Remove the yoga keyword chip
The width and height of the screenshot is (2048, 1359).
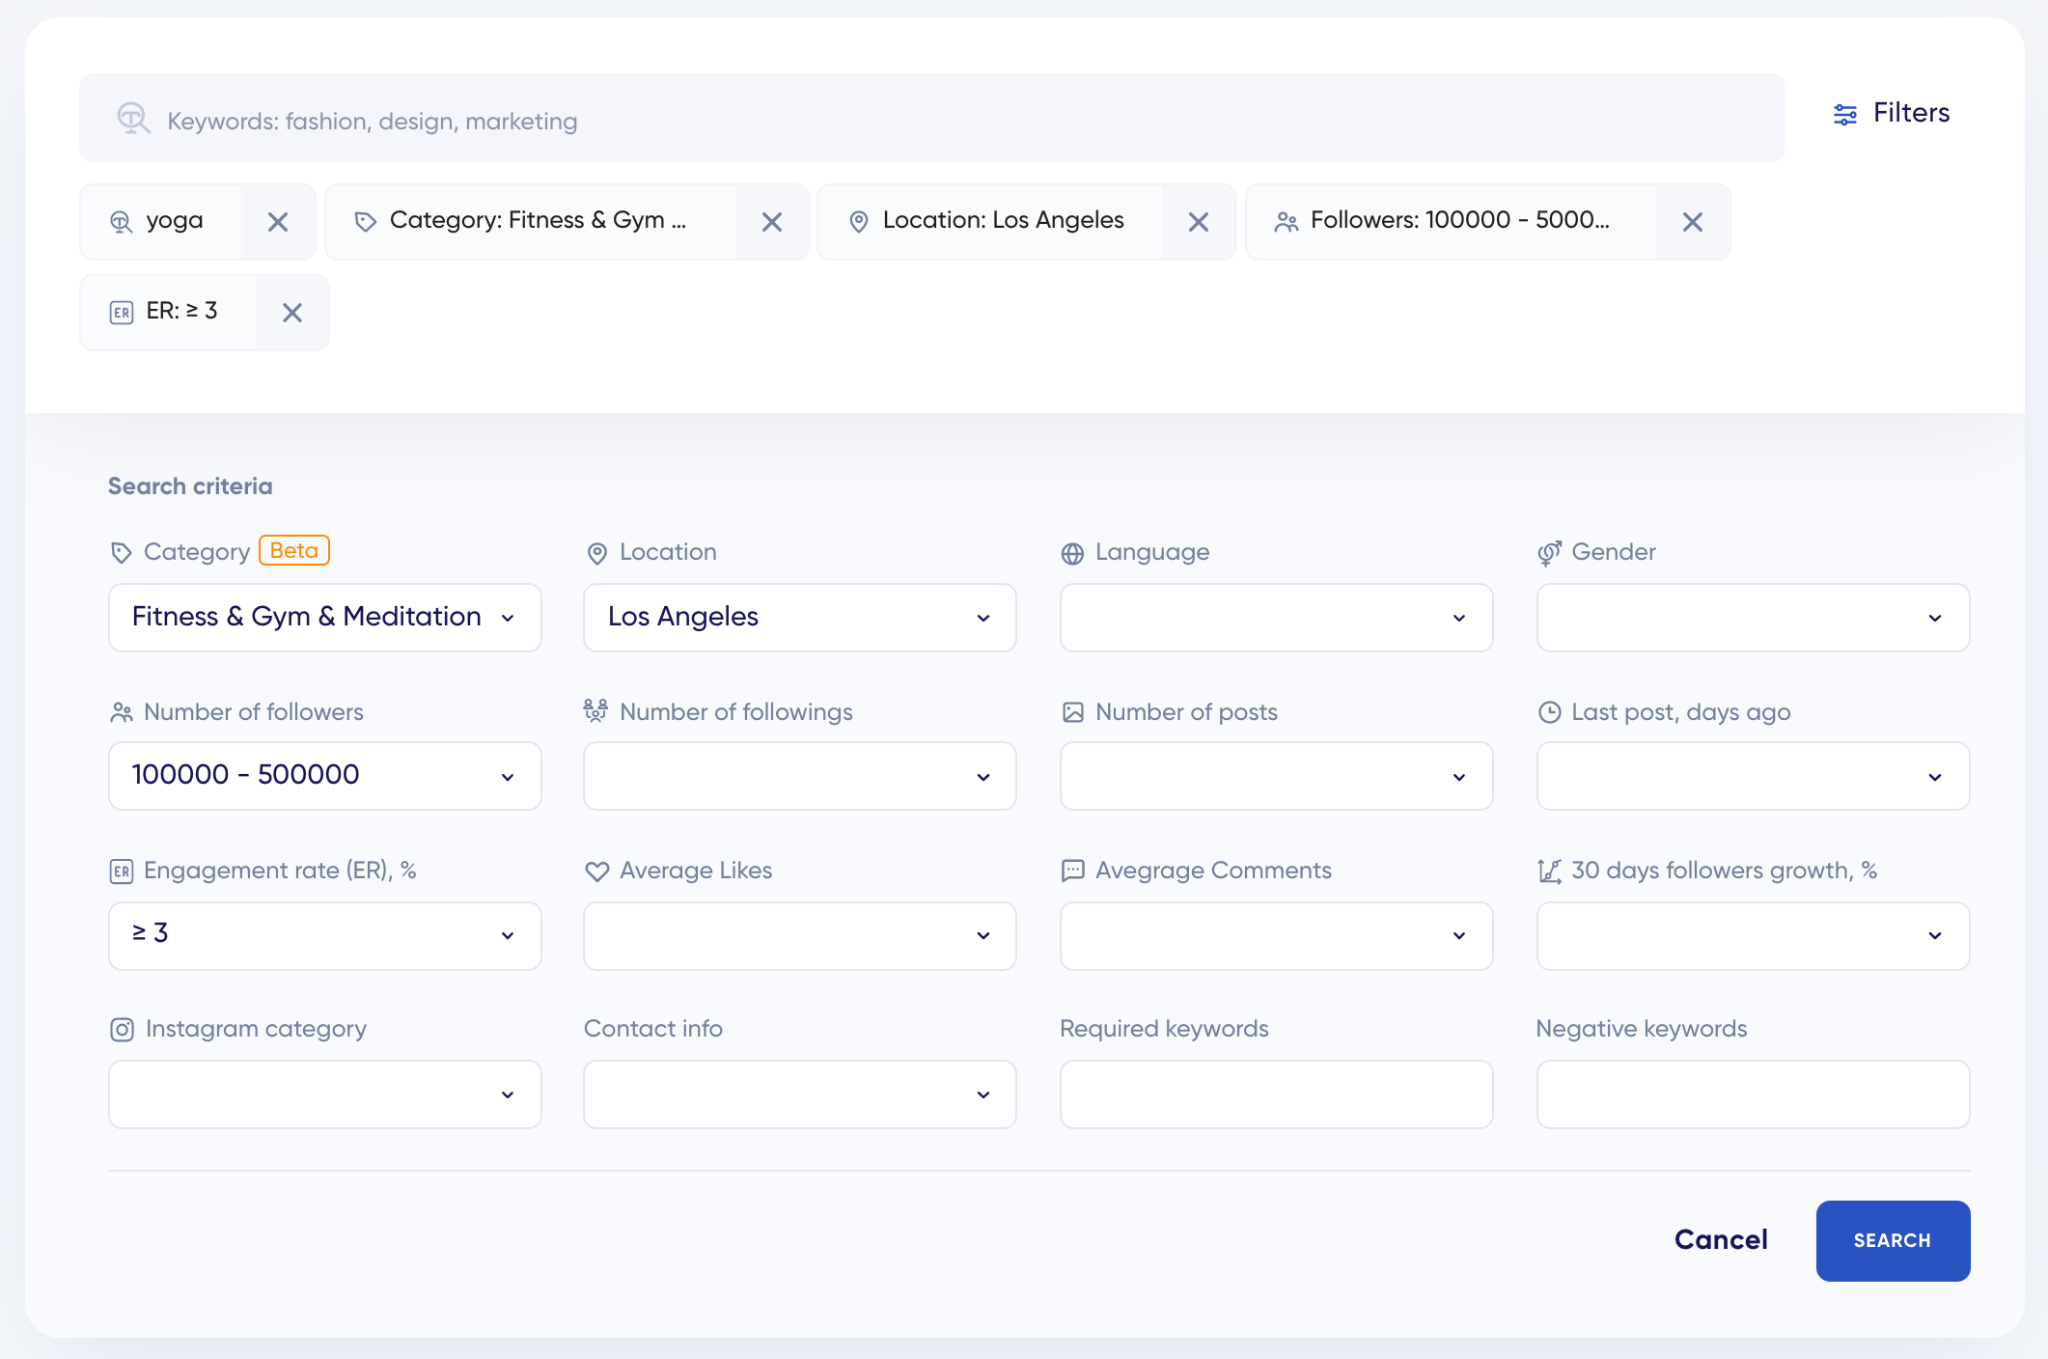point(278,222)
